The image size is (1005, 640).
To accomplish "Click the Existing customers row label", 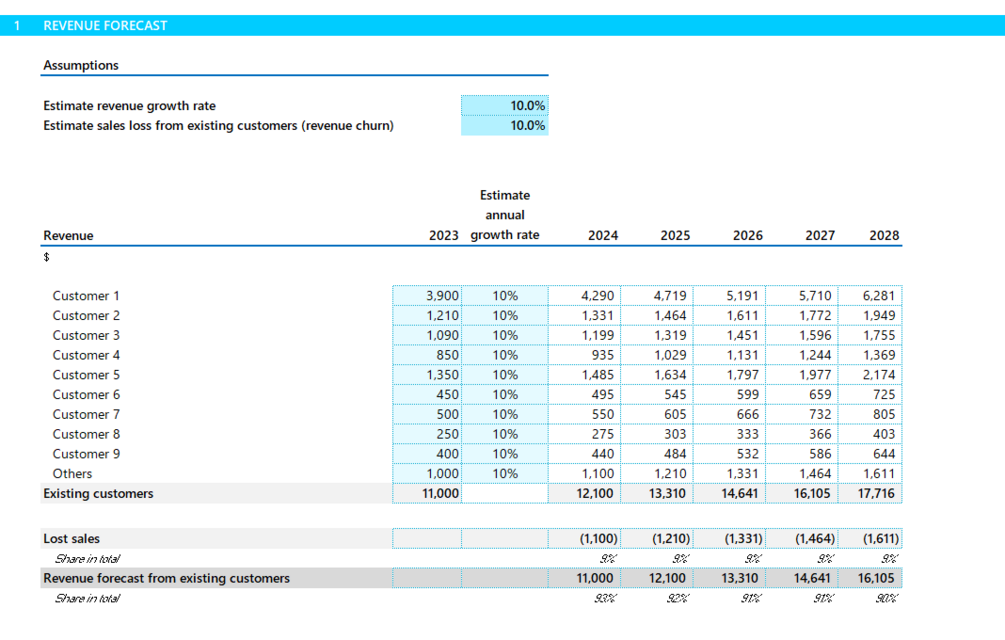I will click(x=98, y=494).
